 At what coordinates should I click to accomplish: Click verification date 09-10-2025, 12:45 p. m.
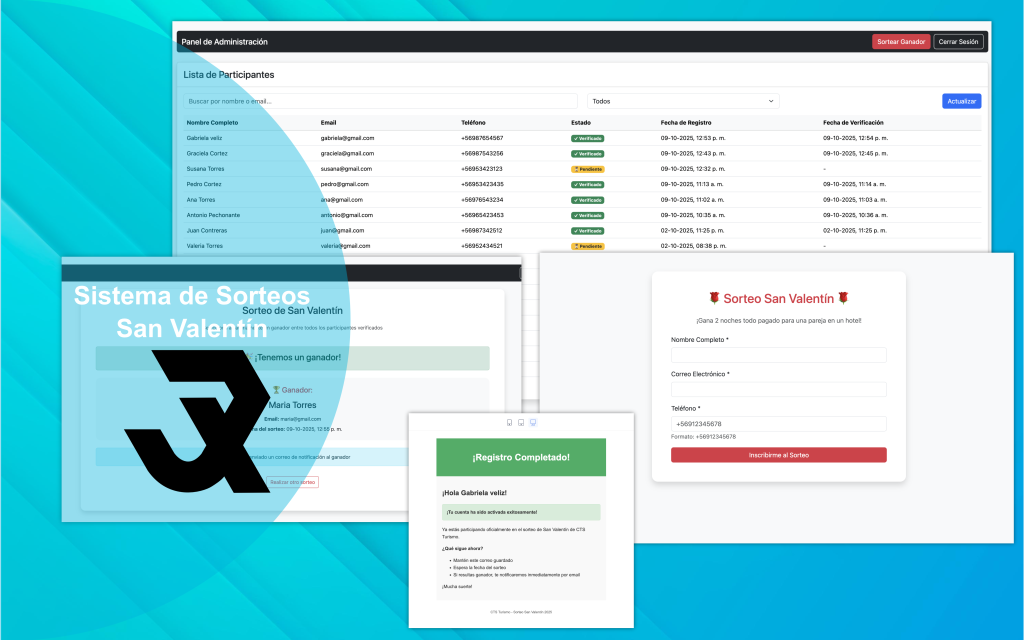pyautogui.click(x=855, y=153)
